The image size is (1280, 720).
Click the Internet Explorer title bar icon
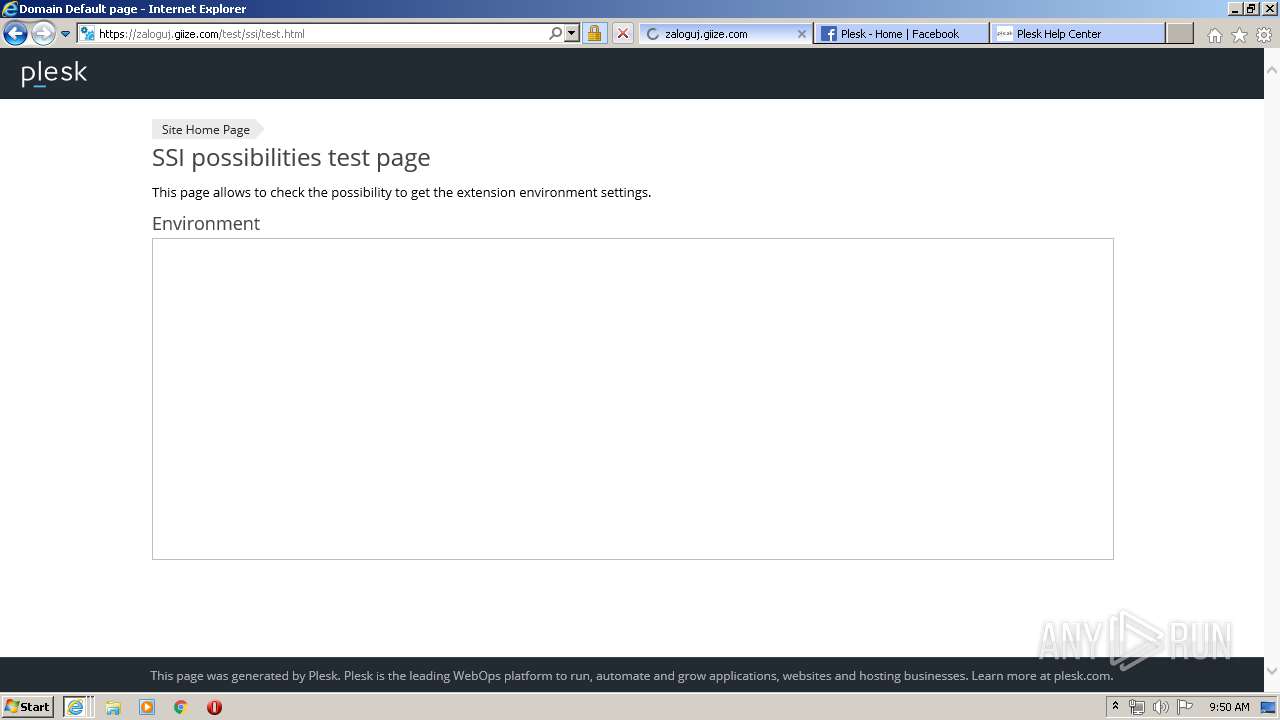point(9,9)
